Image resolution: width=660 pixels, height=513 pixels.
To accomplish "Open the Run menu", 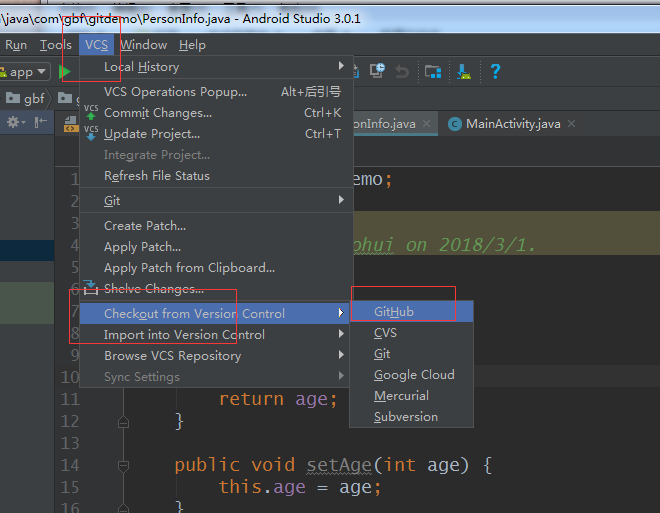I will [16, 45].
